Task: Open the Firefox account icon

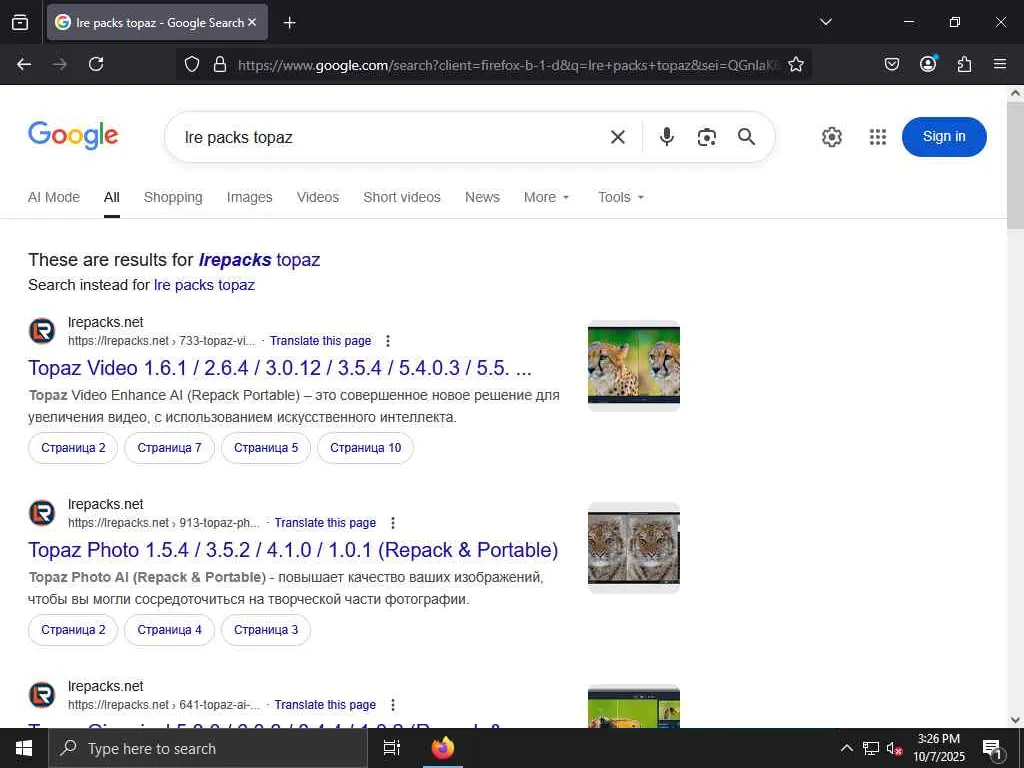Action: click(x=928, y=63)
